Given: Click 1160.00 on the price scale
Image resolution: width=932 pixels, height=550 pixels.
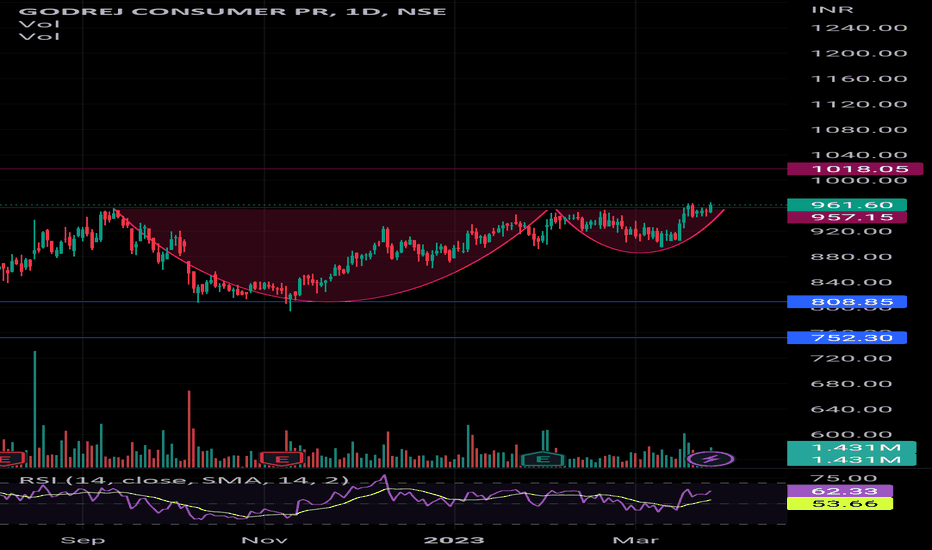Looking at the screenshot, I should point(859,79).
